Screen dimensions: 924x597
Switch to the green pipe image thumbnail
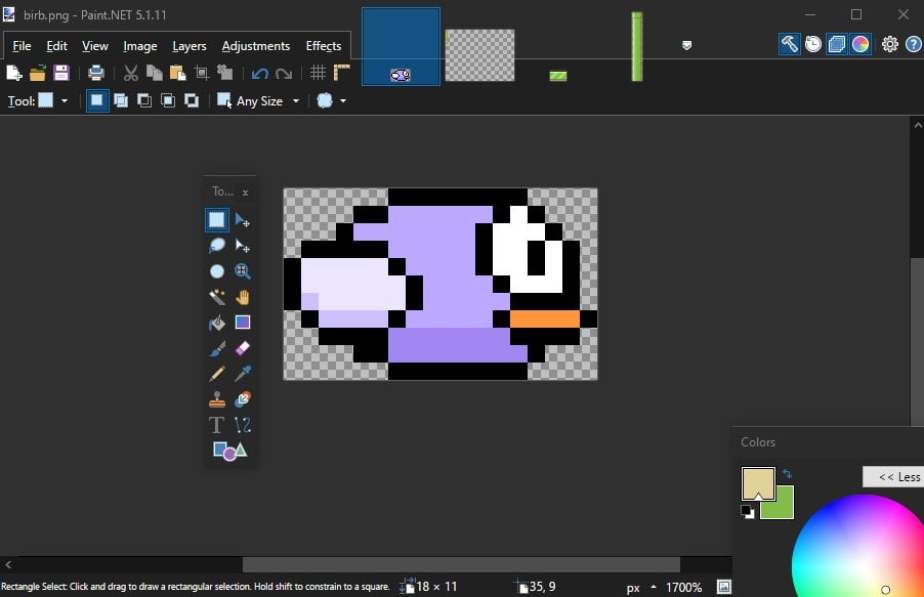[x=637, y=46]
